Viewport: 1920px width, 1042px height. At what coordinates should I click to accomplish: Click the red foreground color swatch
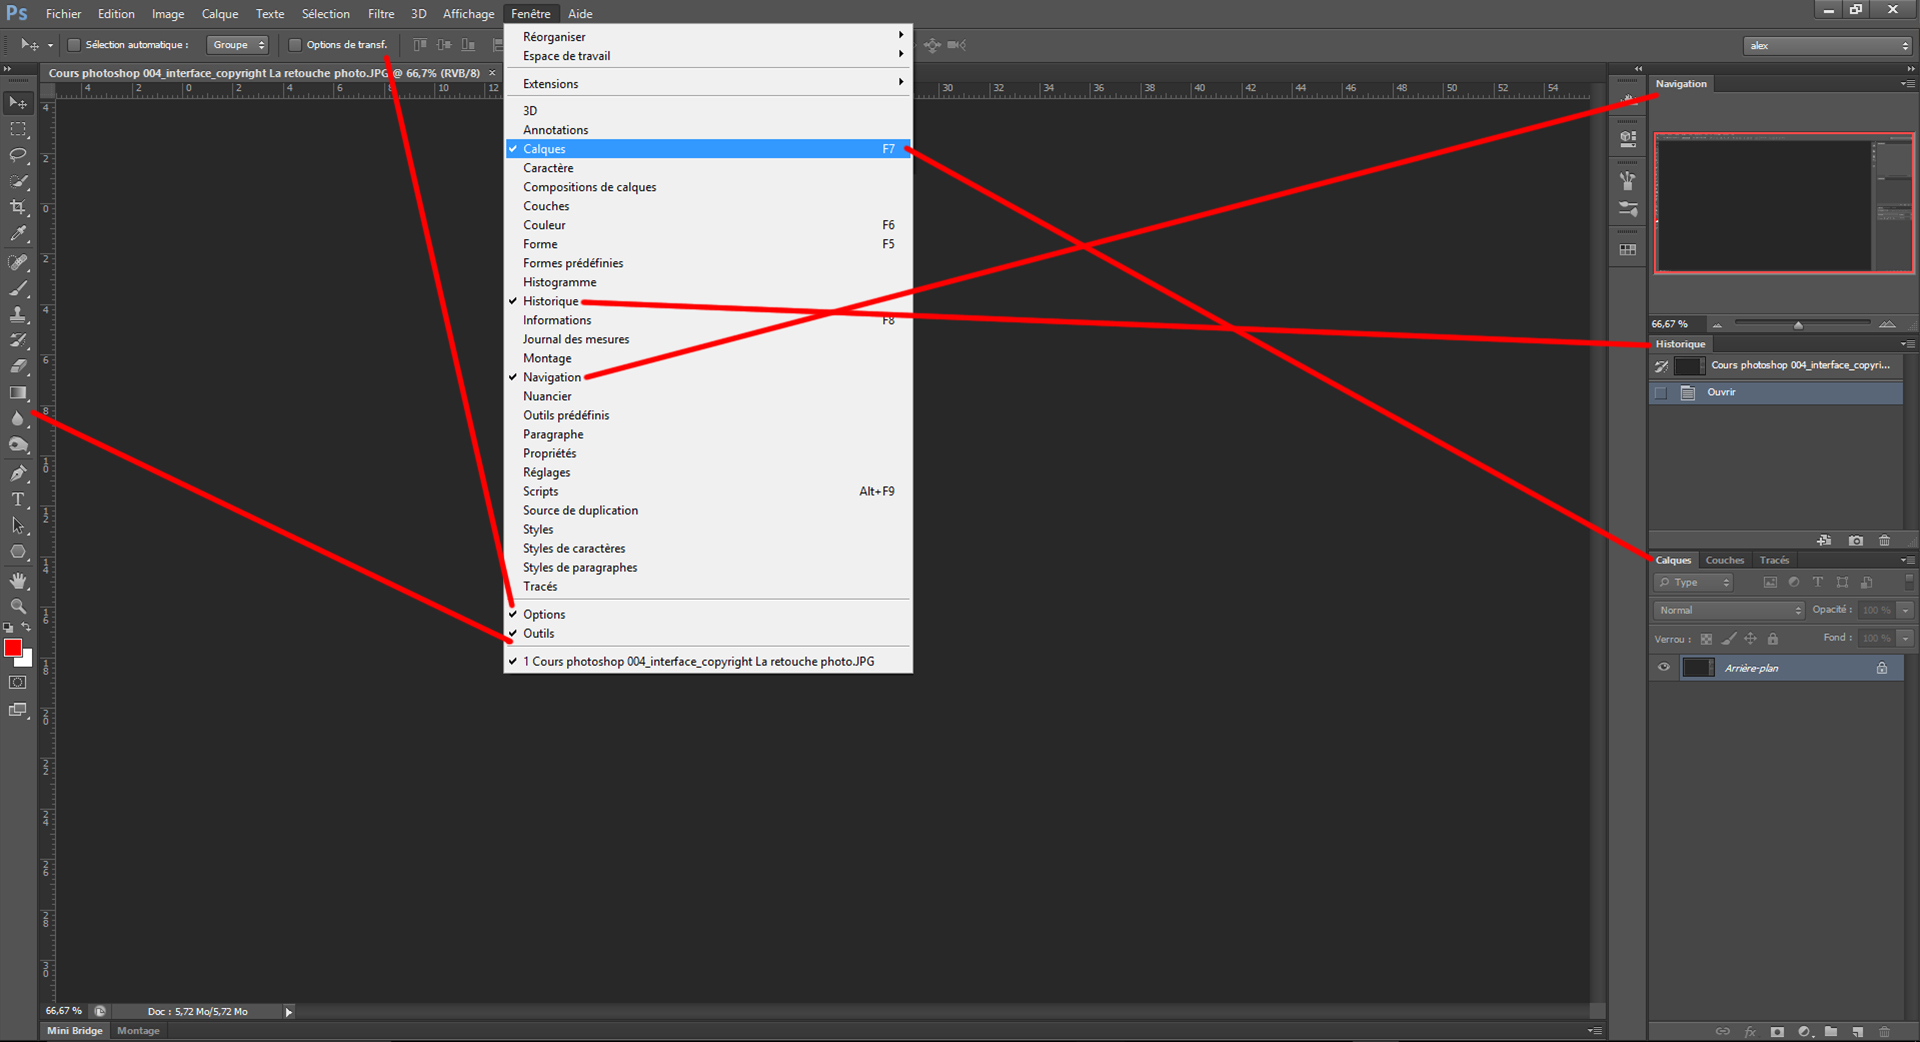click(x=13, y=648)
